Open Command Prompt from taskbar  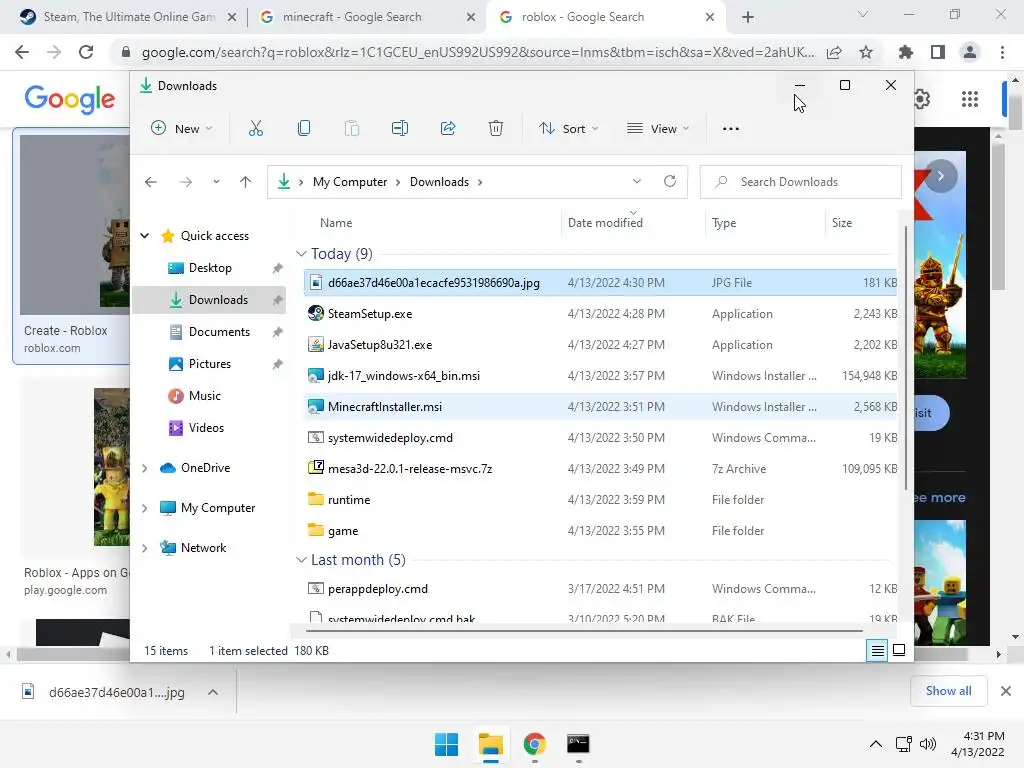coord(578,744)
